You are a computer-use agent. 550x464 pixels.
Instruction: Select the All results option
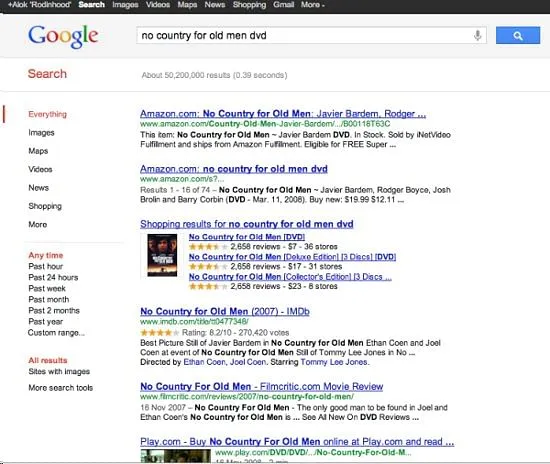(48, 361)
